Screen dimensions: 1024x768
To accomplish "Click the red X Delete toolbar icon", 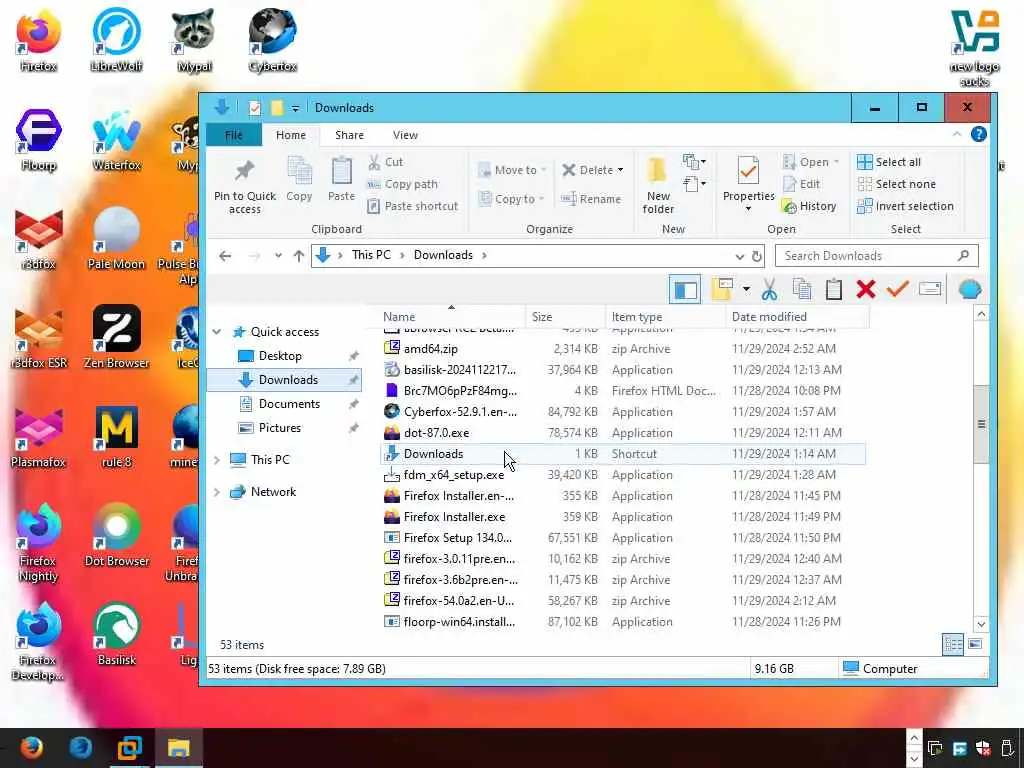I will (865, 289).
